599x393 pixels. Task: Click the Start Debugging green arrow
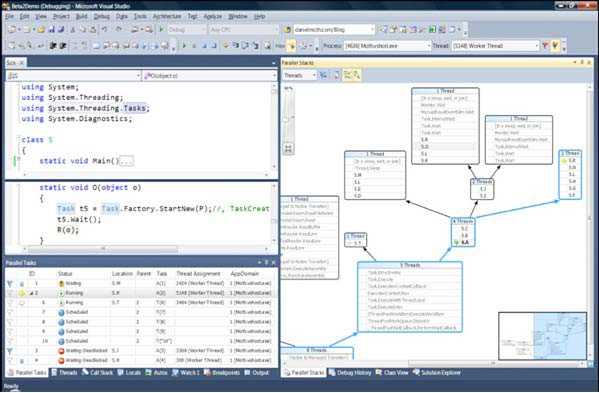point(161,29)
